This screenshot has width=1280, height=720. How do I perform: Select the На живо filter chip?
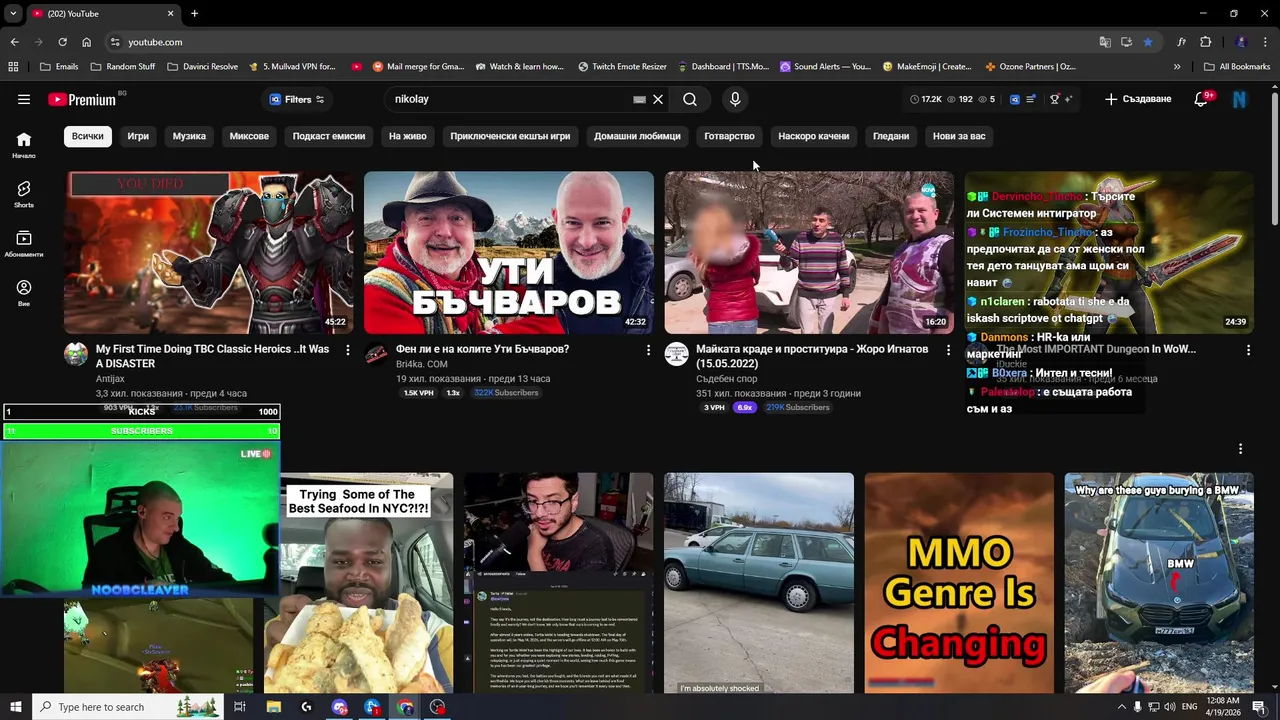[408, 136]
